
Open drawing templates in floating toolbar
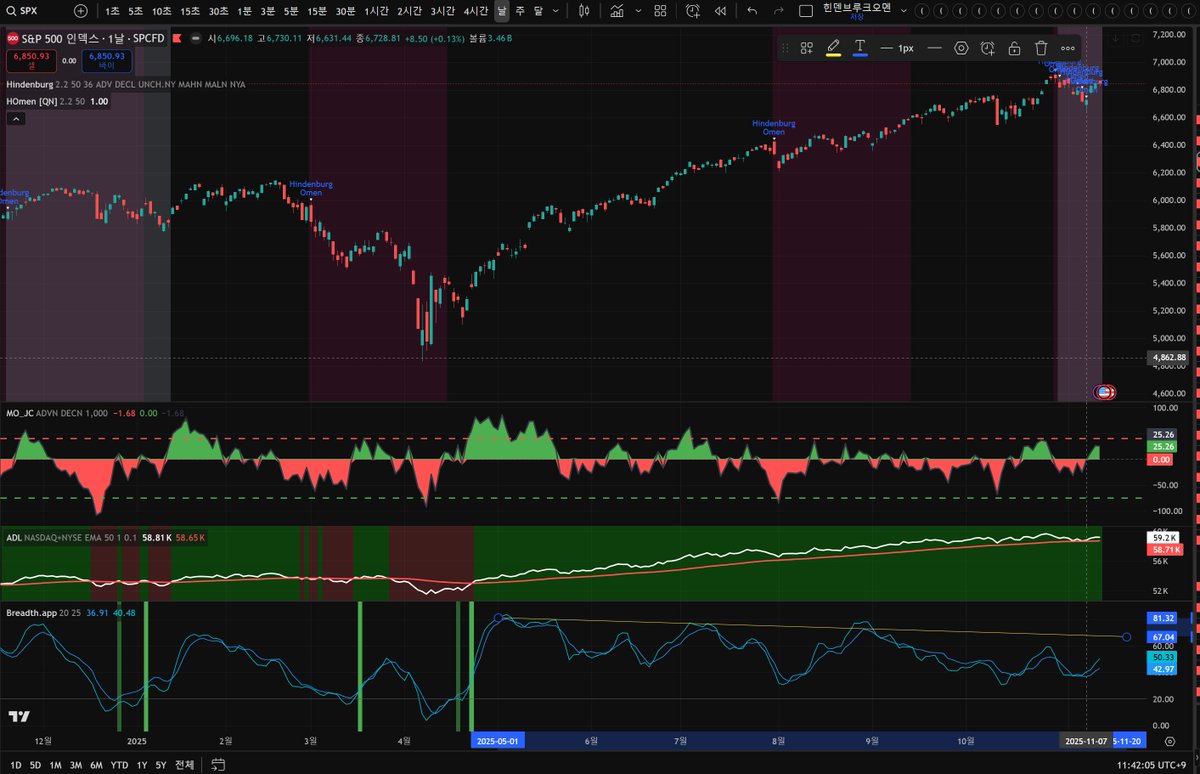(x=806, y=48)
